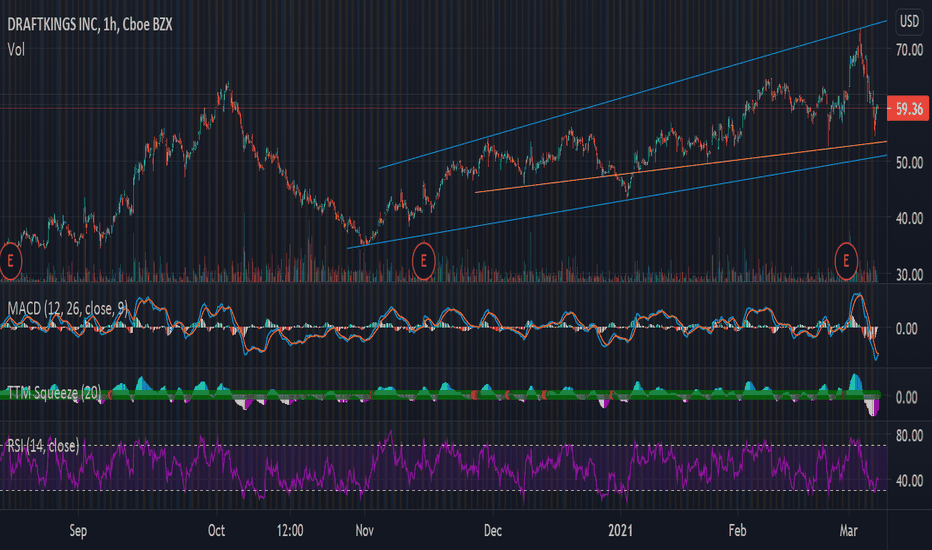Click the Sep date label on time axis
Image resolution: width=932 pixels, height=550 pixels.
78,530
